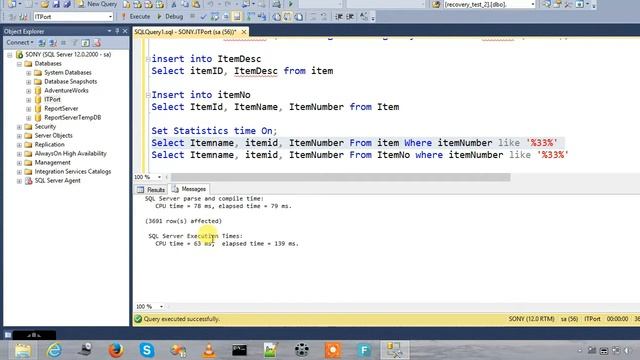Click the New Query toolbar button

97,4
